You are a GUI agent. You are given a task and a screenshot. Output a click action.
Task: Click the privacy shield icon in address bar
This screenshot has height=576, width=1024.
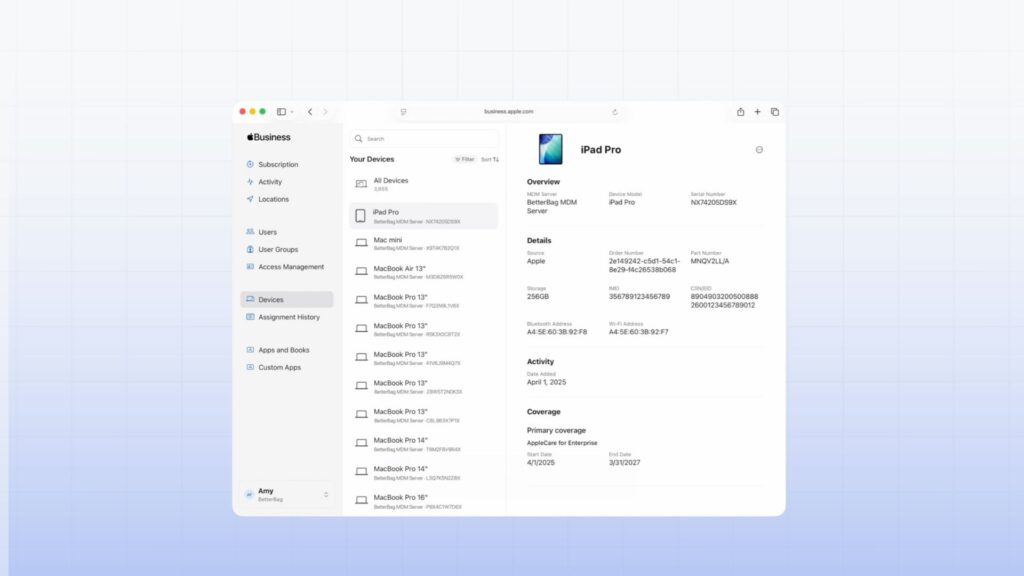pyautogui.click(x=404, y=112)
